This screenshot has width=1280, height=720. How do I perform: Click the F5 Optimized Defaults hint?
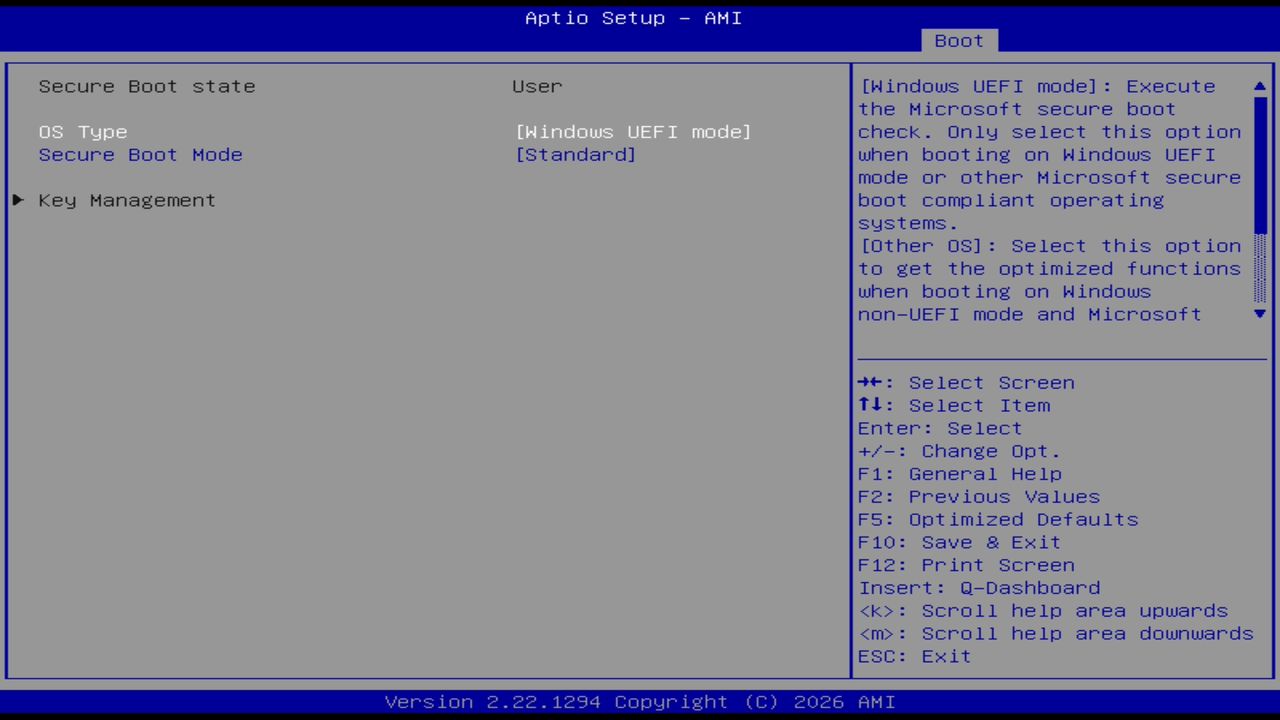pyautogui.click(x=997, y=519)
